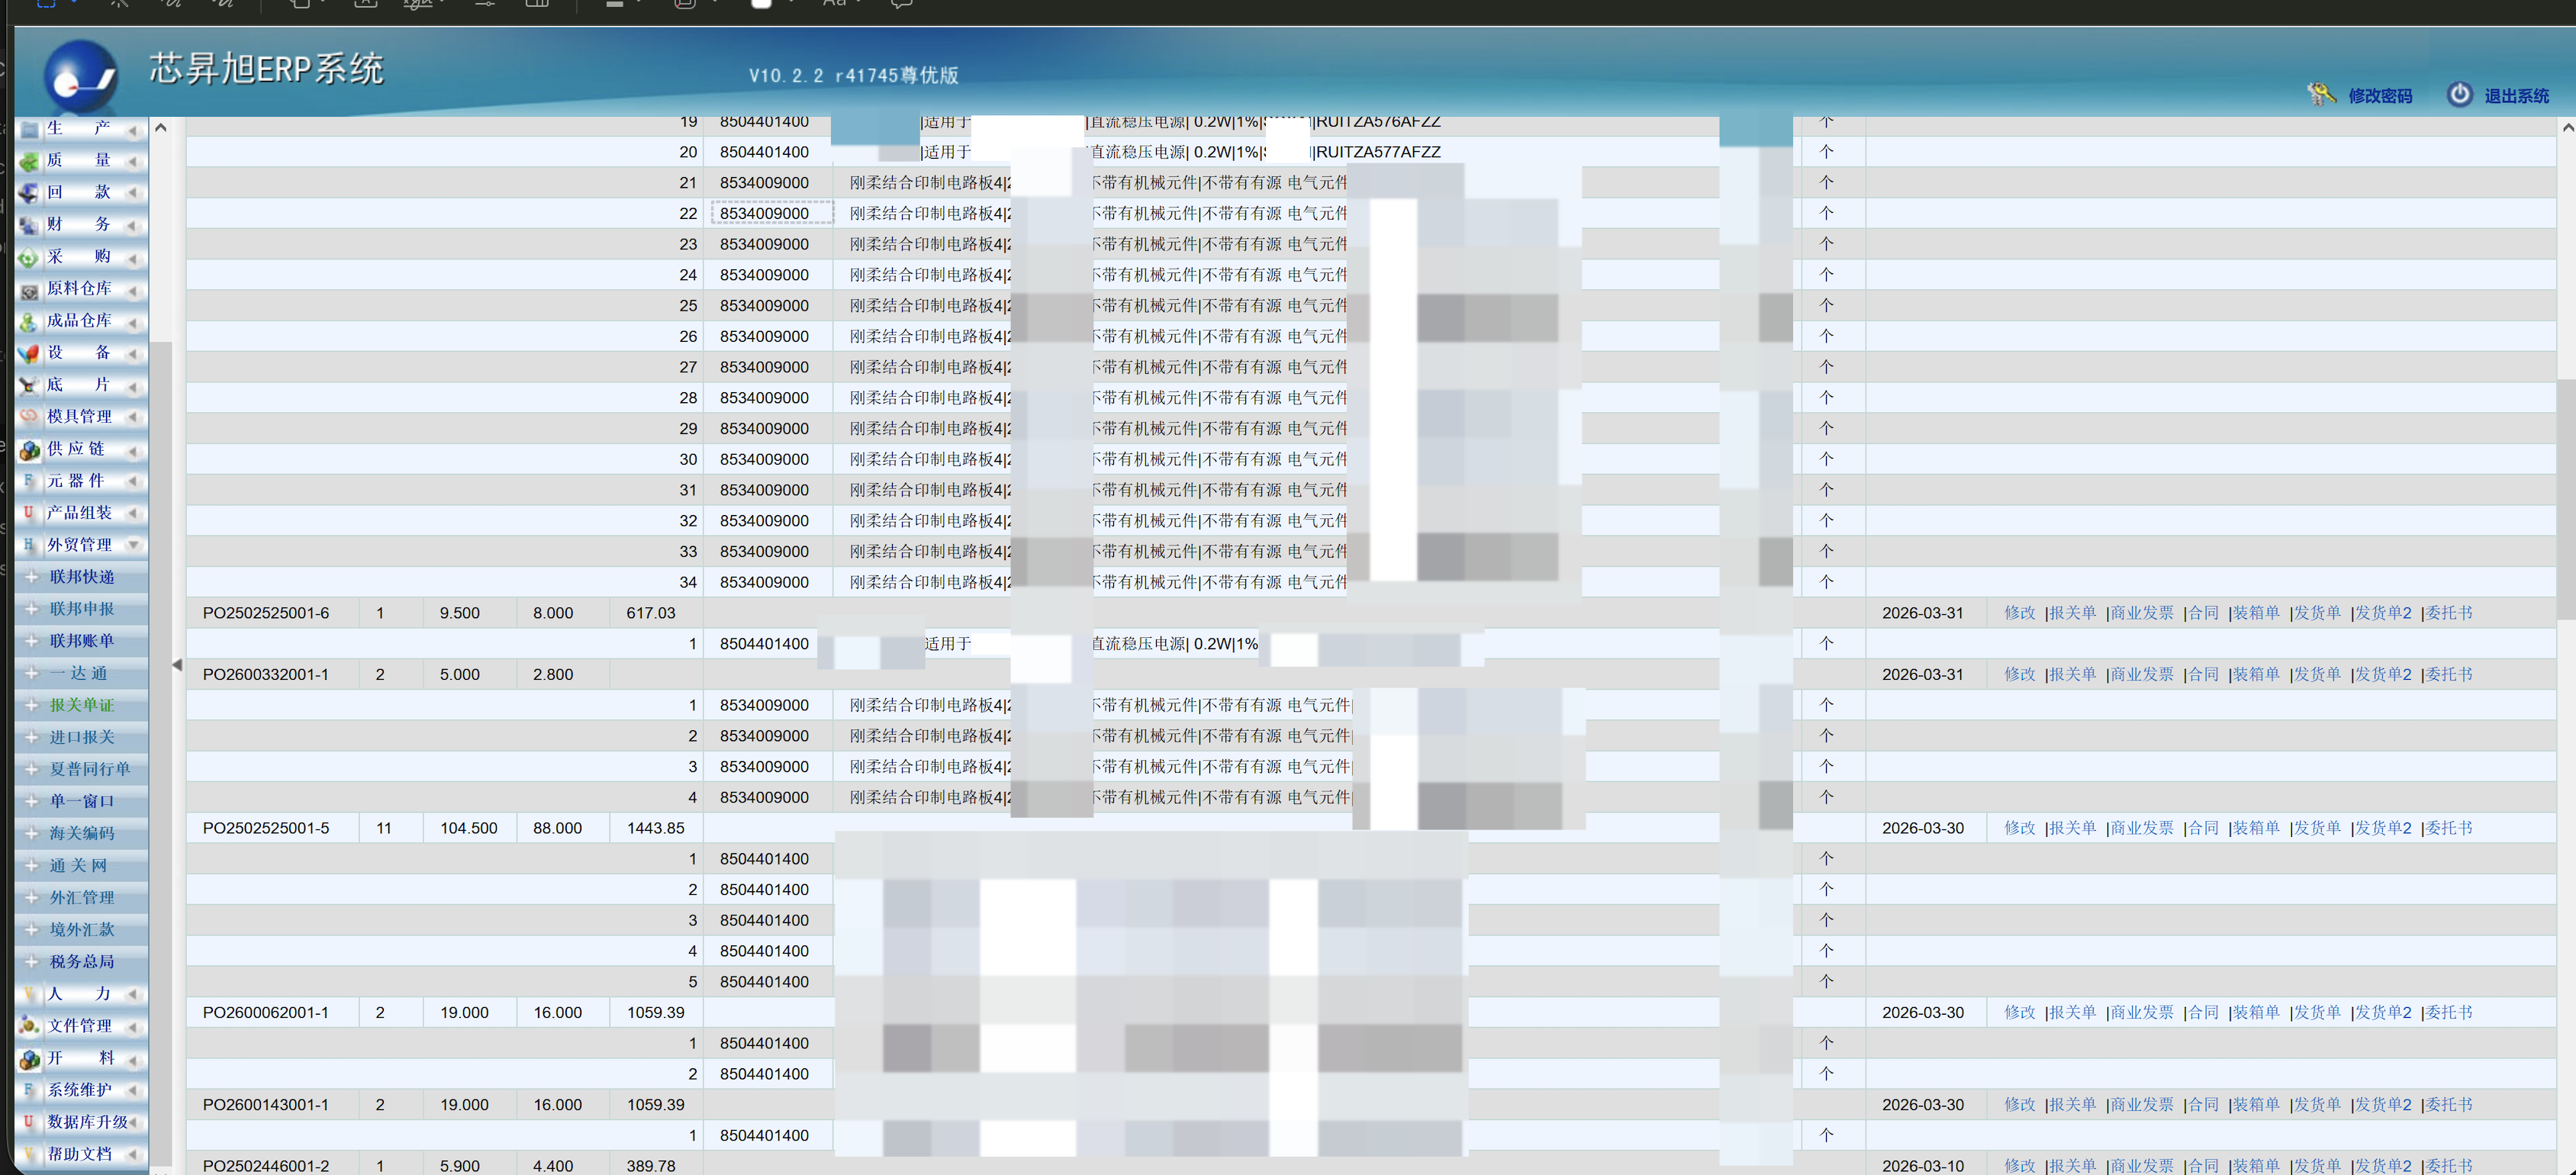Click the 成品仓库 module icon

point(28,321)
